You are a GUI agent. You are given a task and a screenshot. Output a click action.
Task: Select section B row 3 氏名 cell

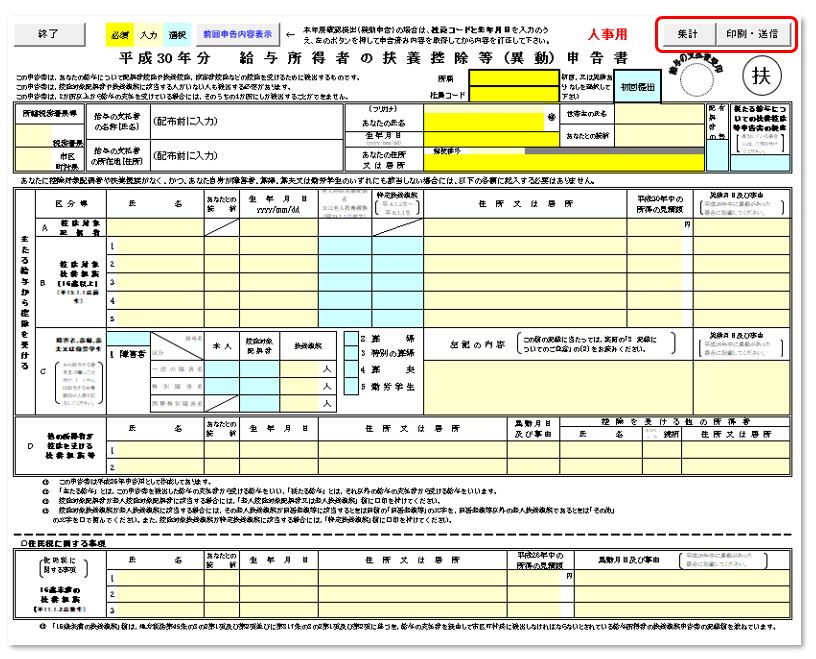(161, 283)
